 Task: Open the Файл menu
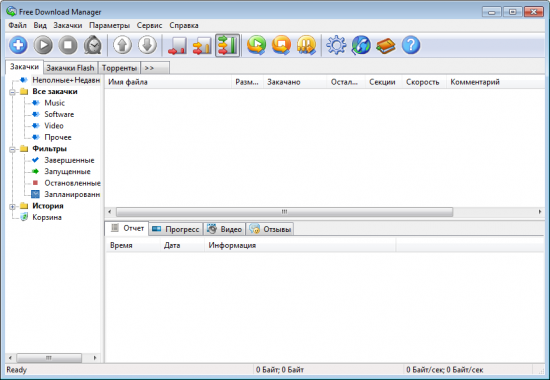[x=18, y=25]
